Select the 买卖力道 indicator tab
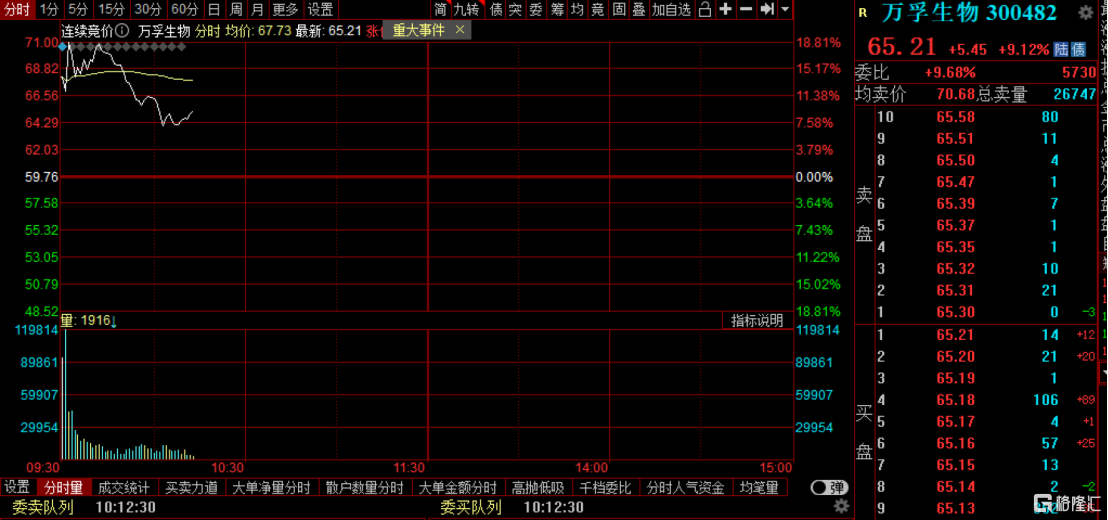The width and height of the screenshot is (1108, 520). (191, 488)
